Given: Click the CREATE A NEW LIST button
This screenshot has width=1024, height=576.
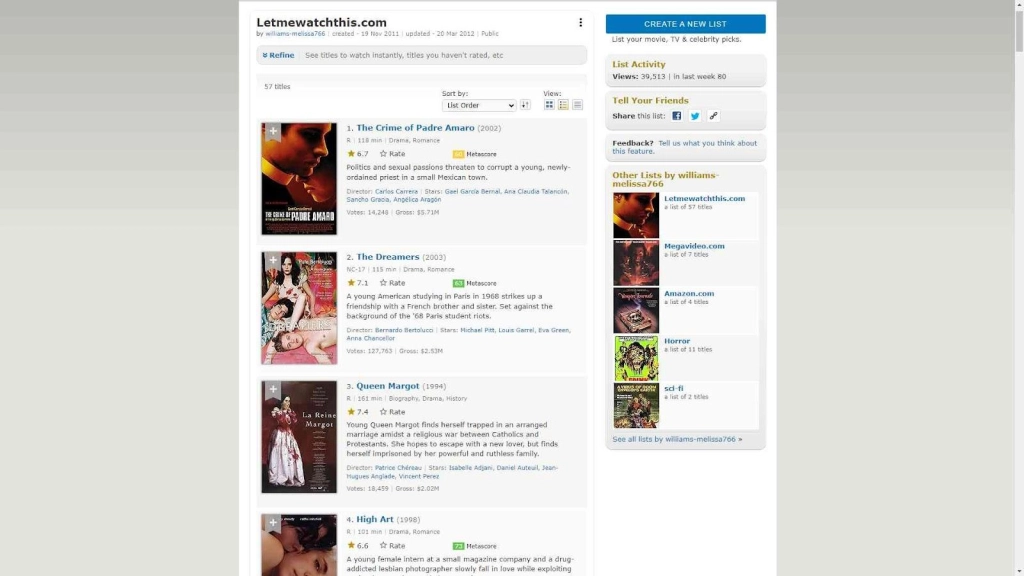Looking at the screenshot, I should 685,23.
